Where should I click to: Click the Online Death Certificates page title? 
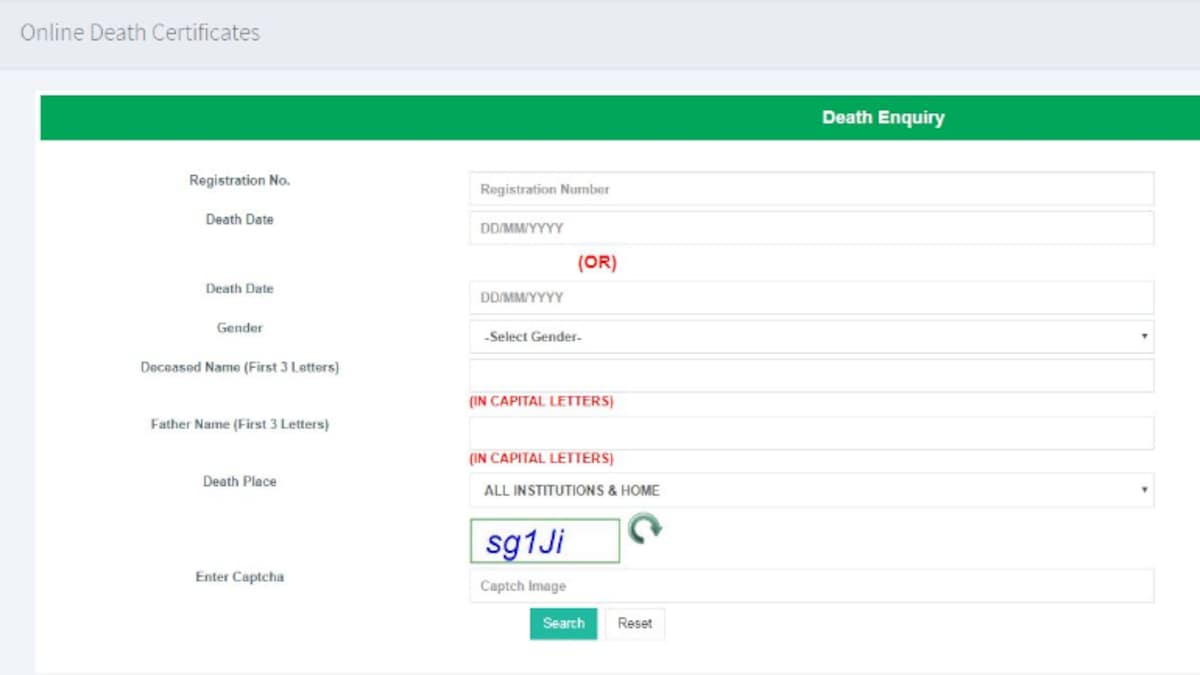click(x=140, y=33)
